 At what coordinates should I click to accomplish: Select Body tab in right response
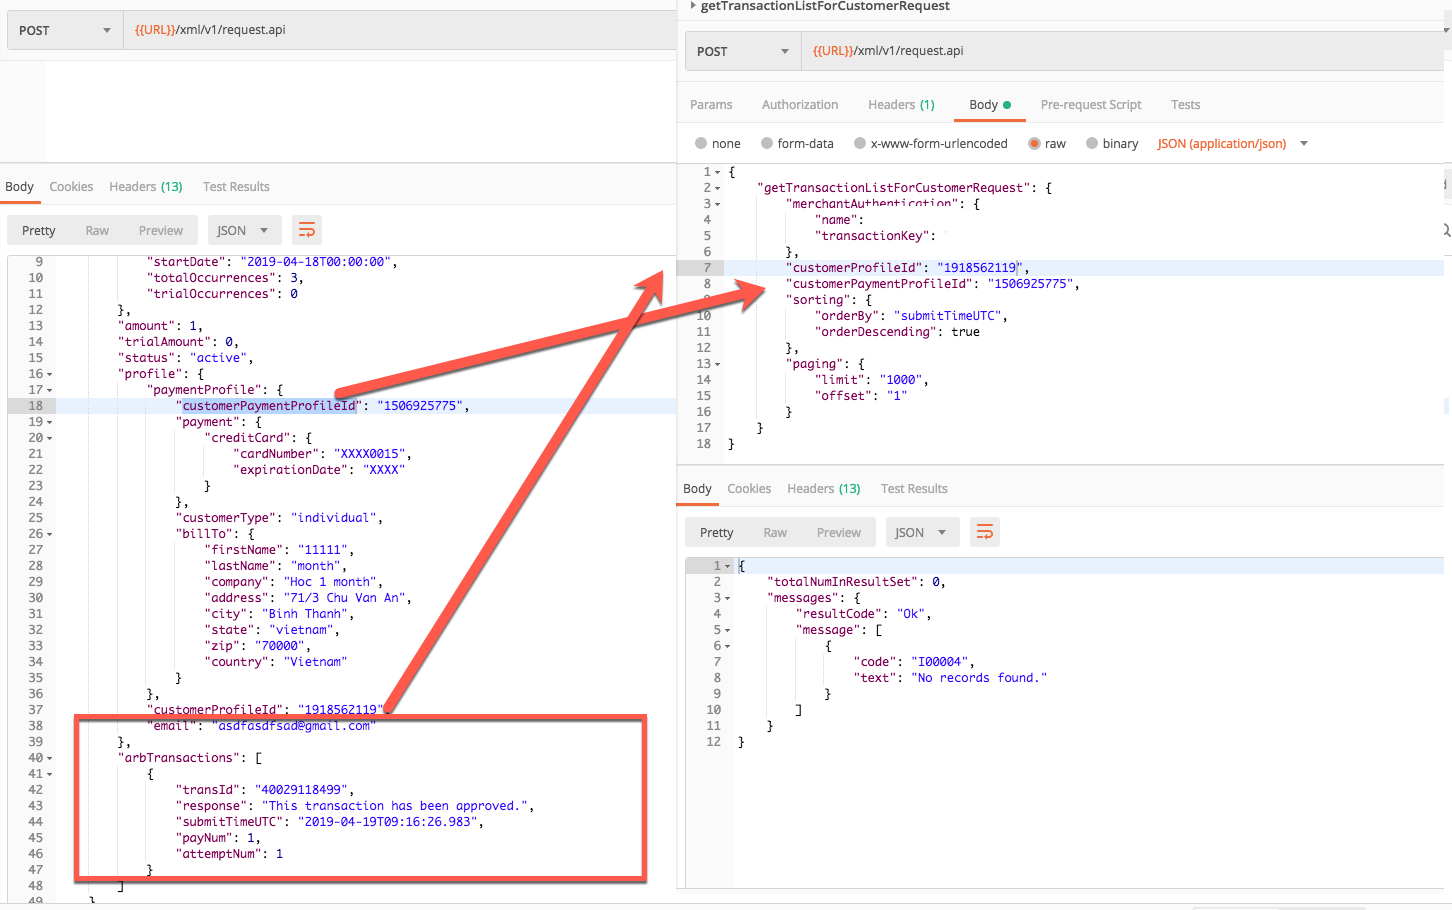pos(697,489)
